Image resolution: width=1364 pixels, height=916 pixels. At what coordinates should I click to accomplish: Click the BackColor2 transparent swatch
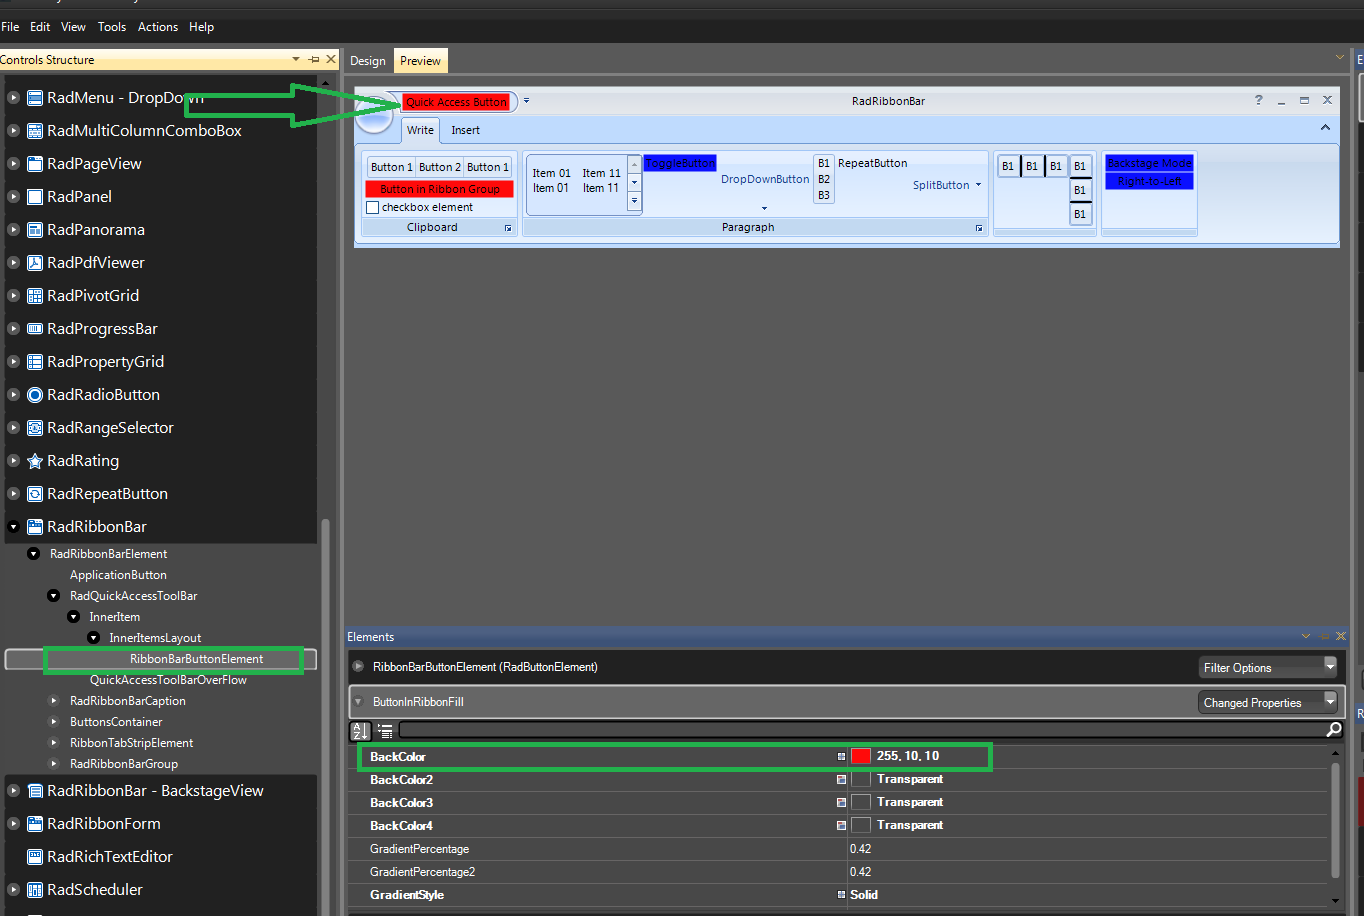[x=861, y=780]
